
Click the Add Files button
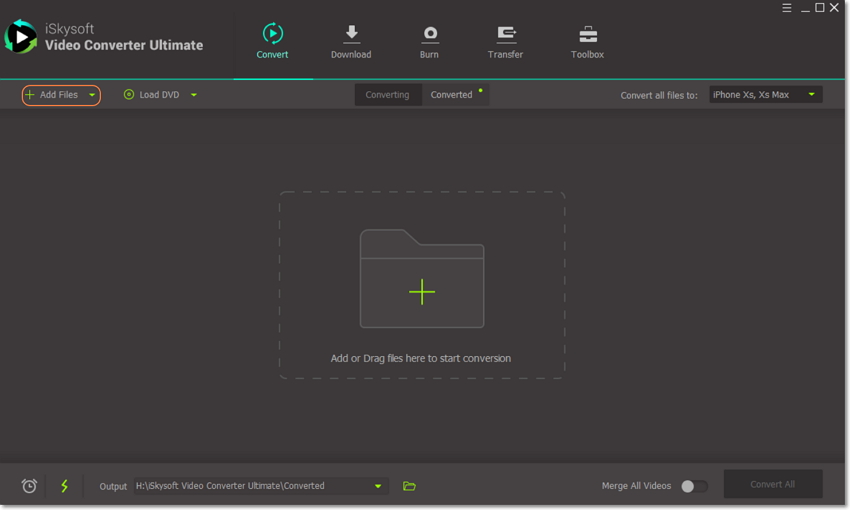[53, 95]
